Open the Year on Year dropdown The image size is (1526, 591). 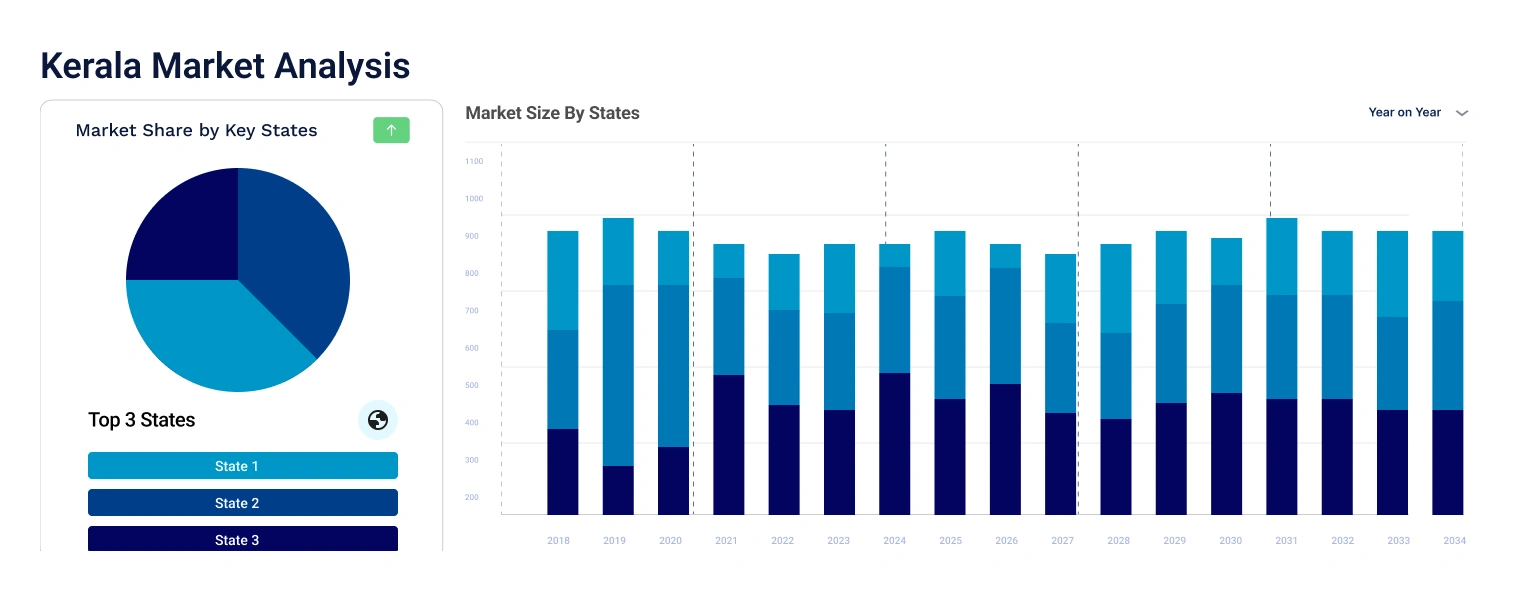pos(1405,112)
